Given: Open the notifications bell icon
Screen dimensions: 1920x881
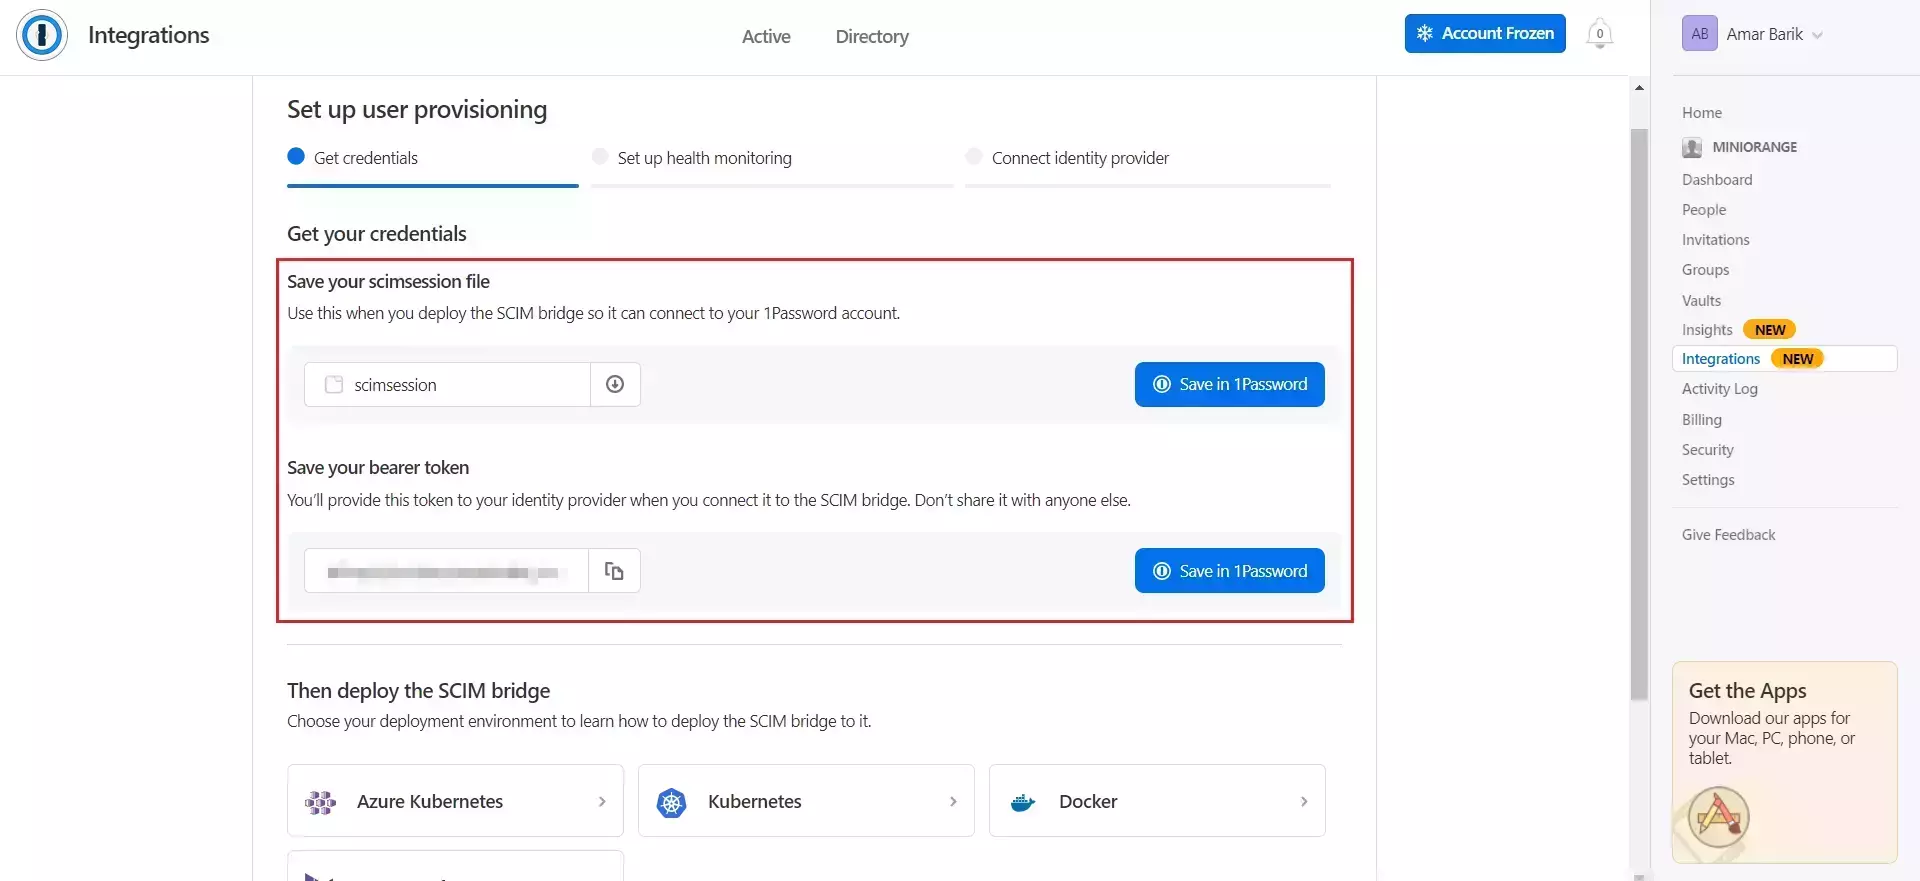Looking at the screenshot, I should coord(1599,34).
